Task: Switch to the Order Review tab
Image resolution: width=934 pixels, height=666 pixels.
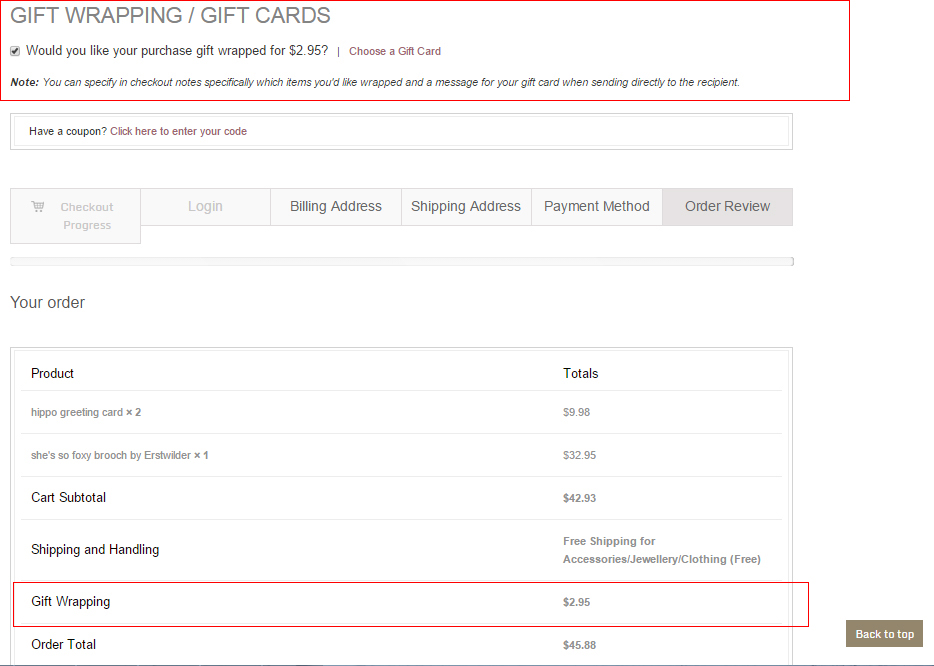Action: [x=727, y=207]
